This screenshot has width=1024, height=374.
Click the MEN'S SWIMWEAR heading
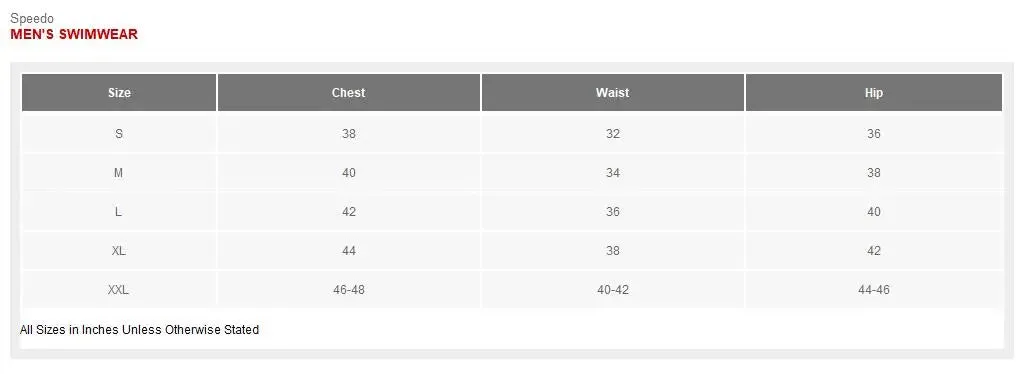74,35
